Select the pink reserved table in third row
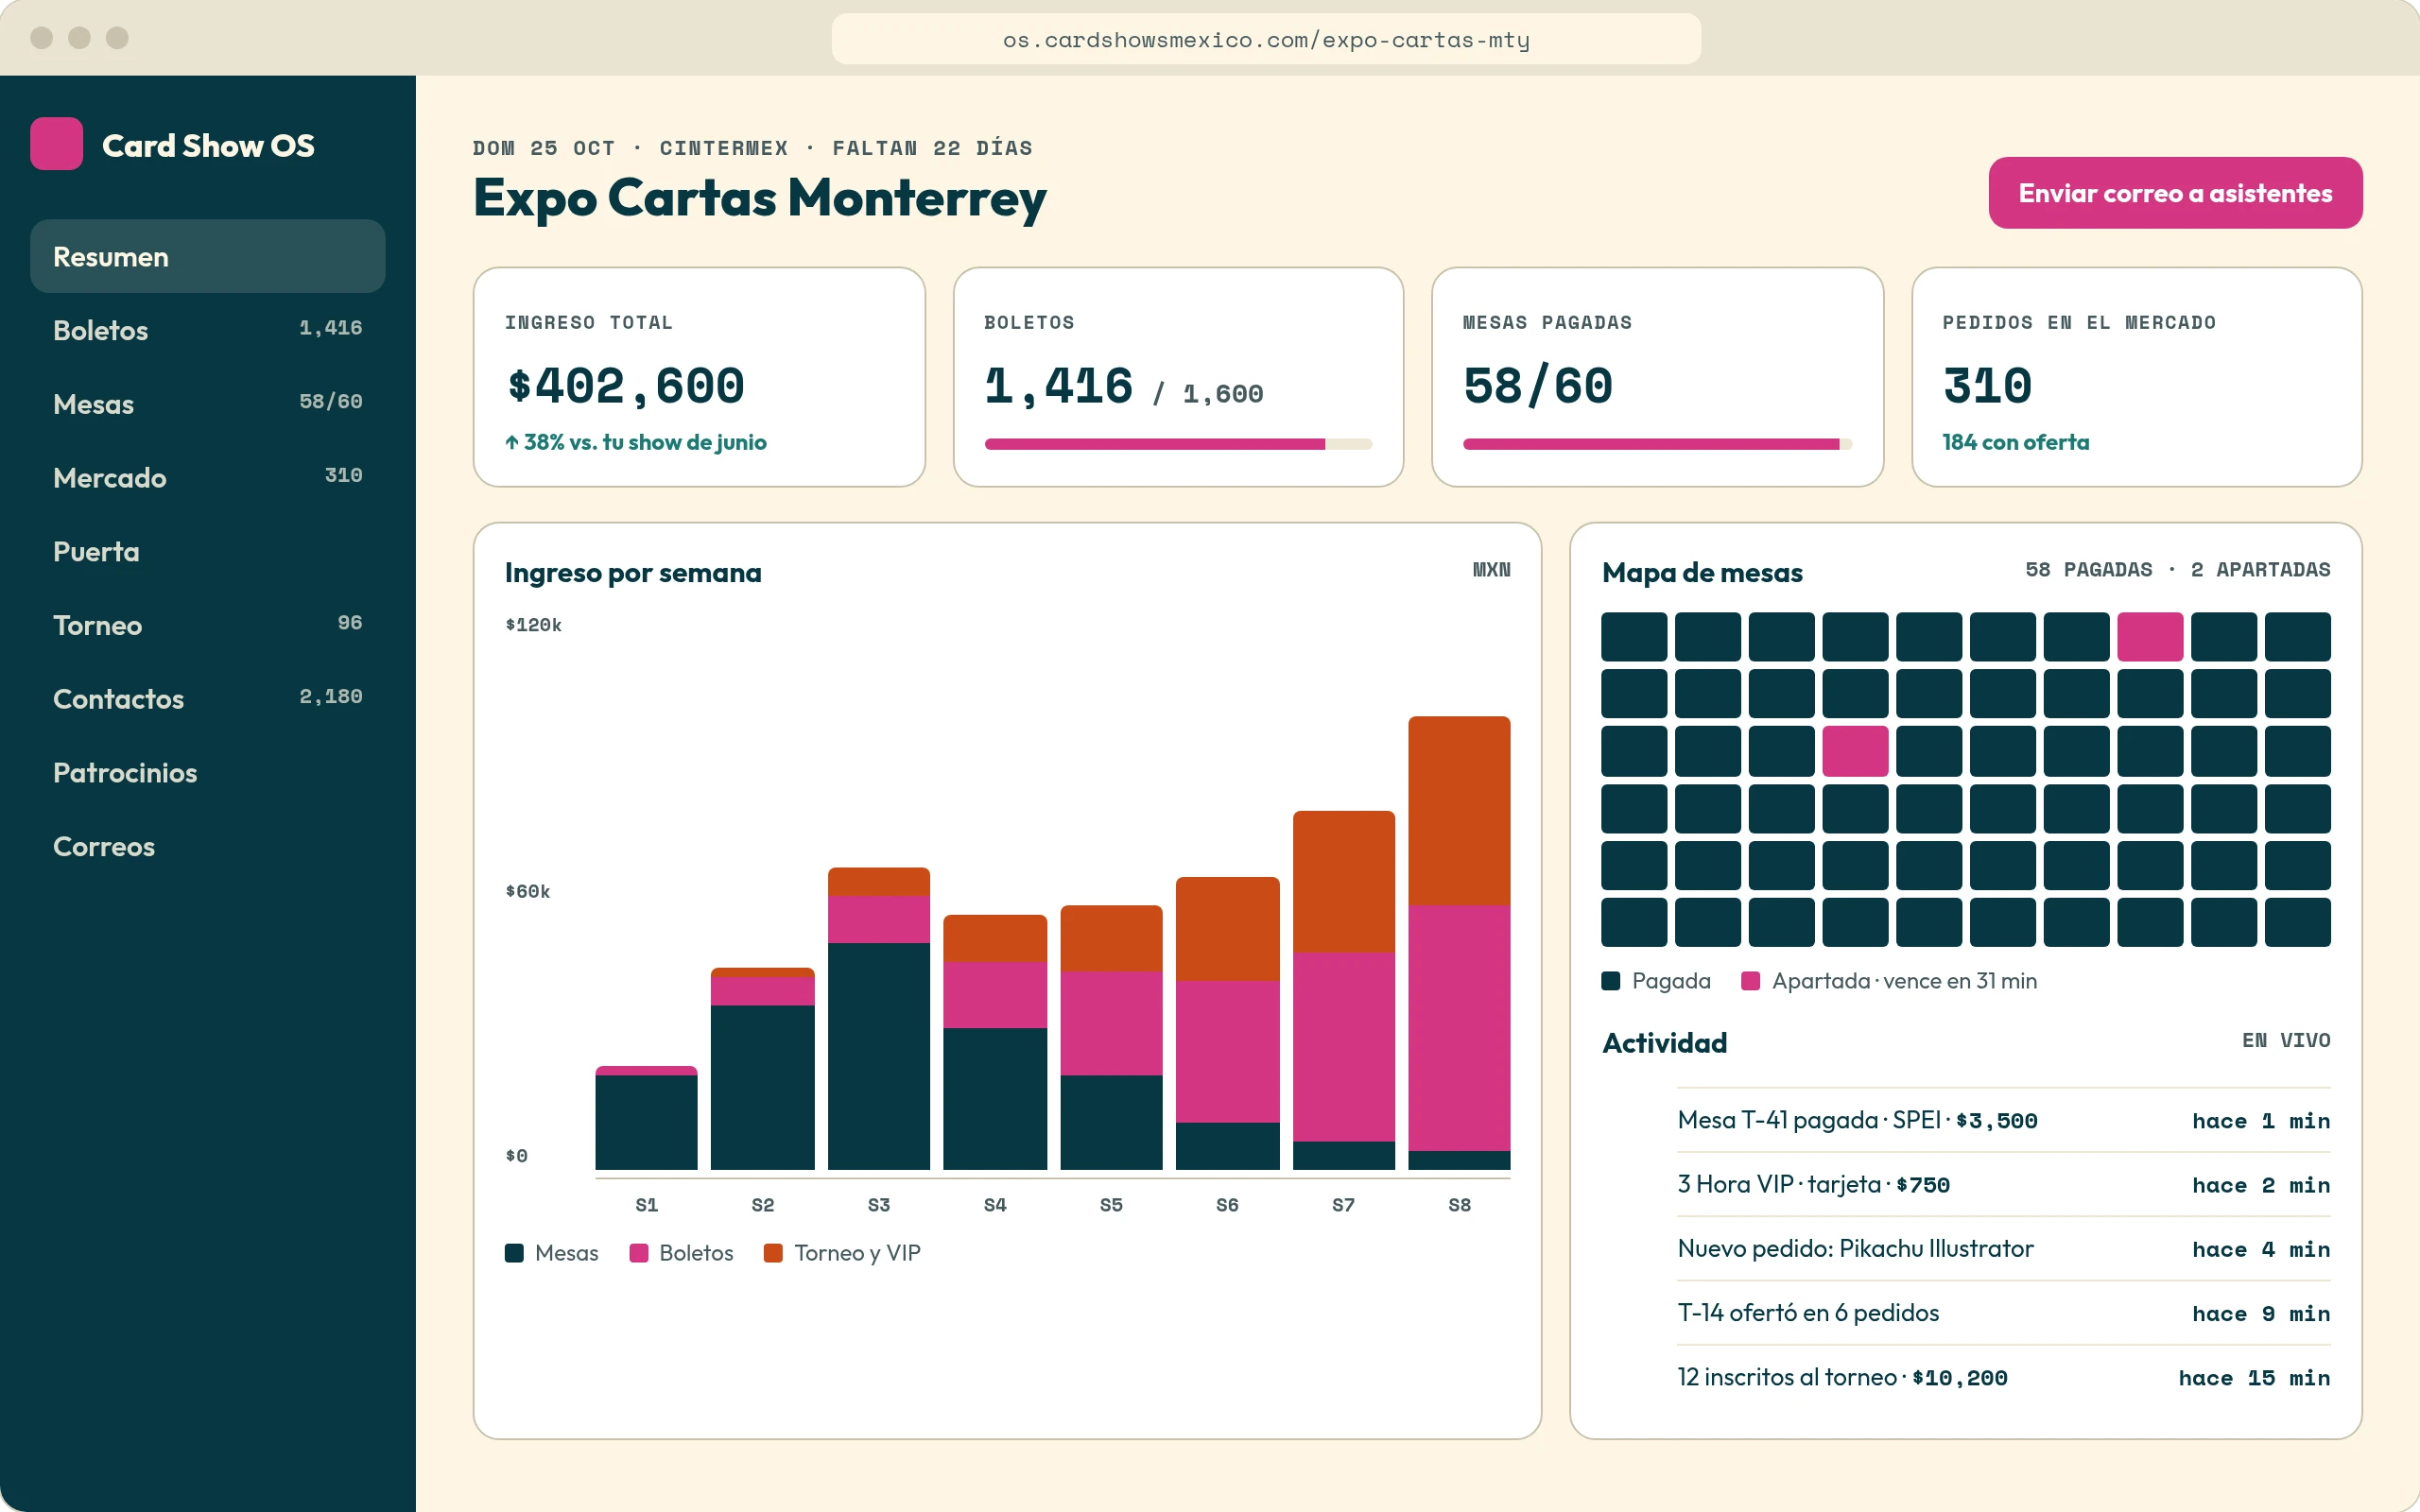Viewport: 2420px width, 1512px height. 1855,751
